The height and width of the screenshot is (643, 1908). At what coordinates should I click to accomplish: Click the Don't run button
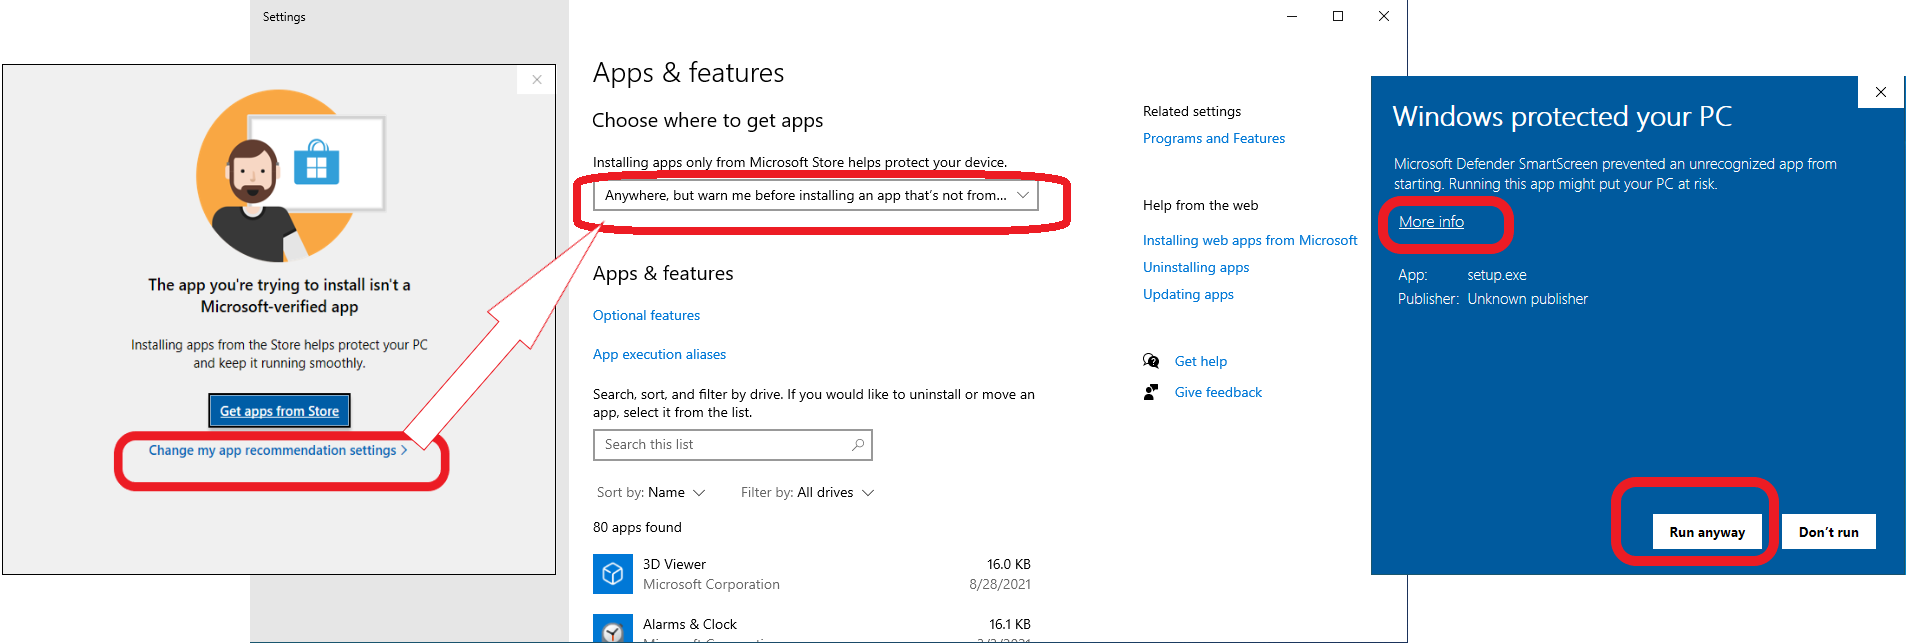1828,532
